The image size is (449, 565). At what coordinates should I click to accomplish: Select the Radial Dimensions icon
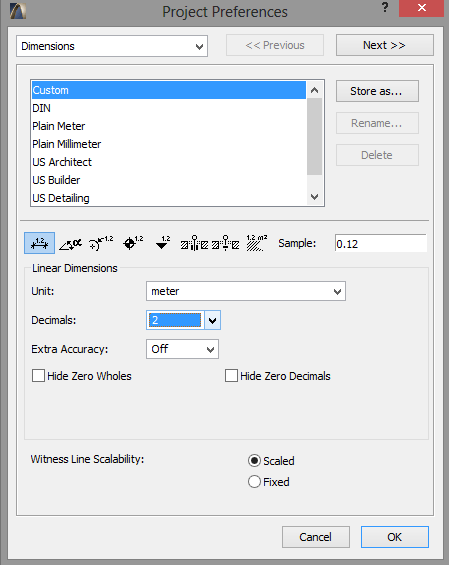coord(101,243)
